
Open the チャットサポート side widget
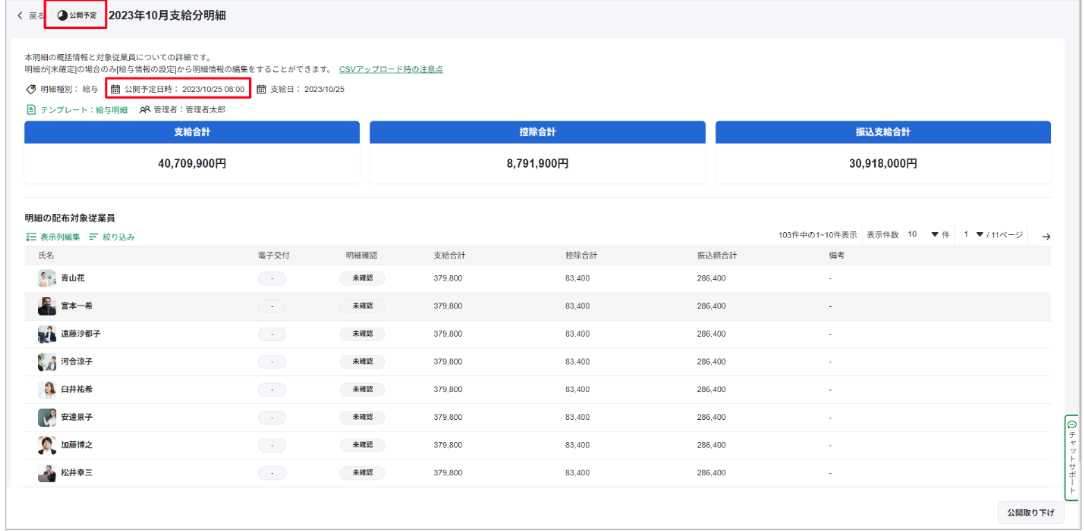pyautogui.click(x=1072, y=456)
